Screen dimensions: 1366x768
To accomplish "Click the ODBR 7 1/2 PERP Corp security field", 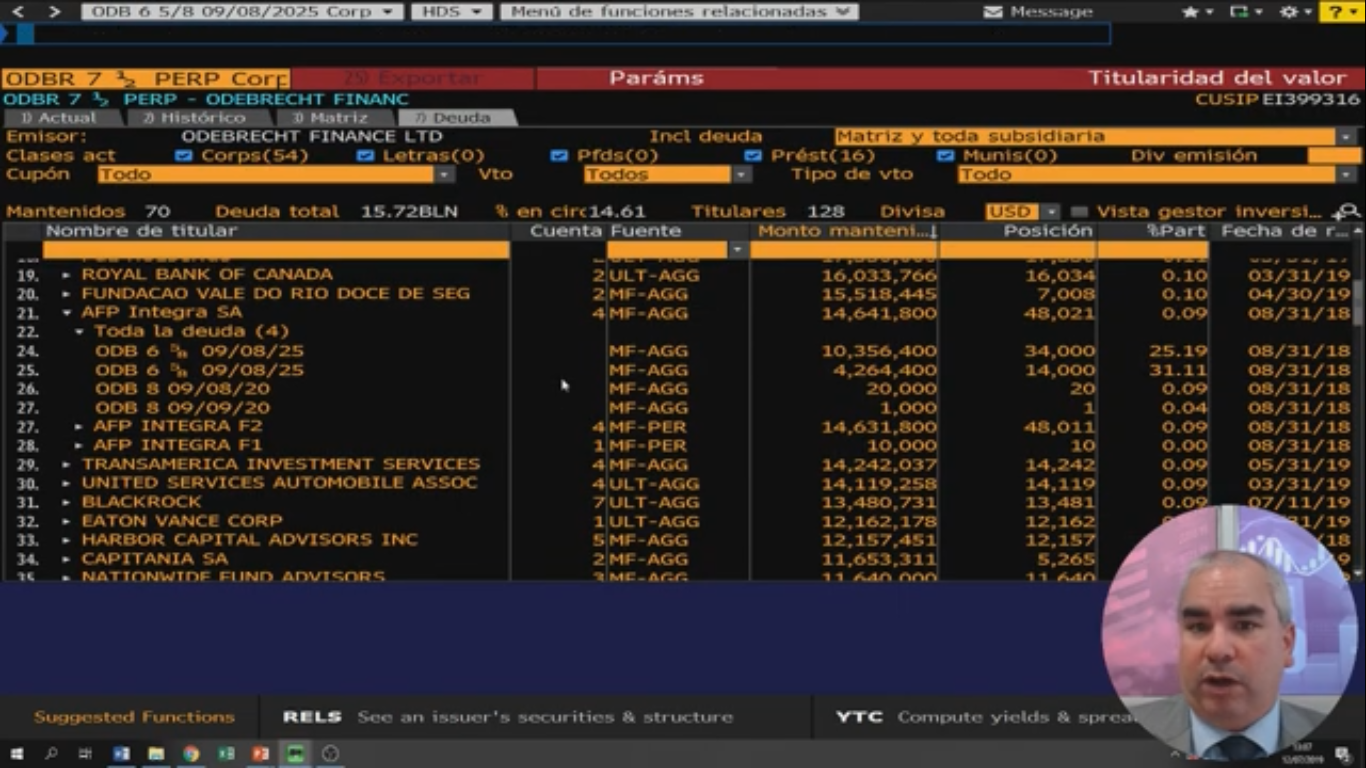I will click(x=146, y=79).
